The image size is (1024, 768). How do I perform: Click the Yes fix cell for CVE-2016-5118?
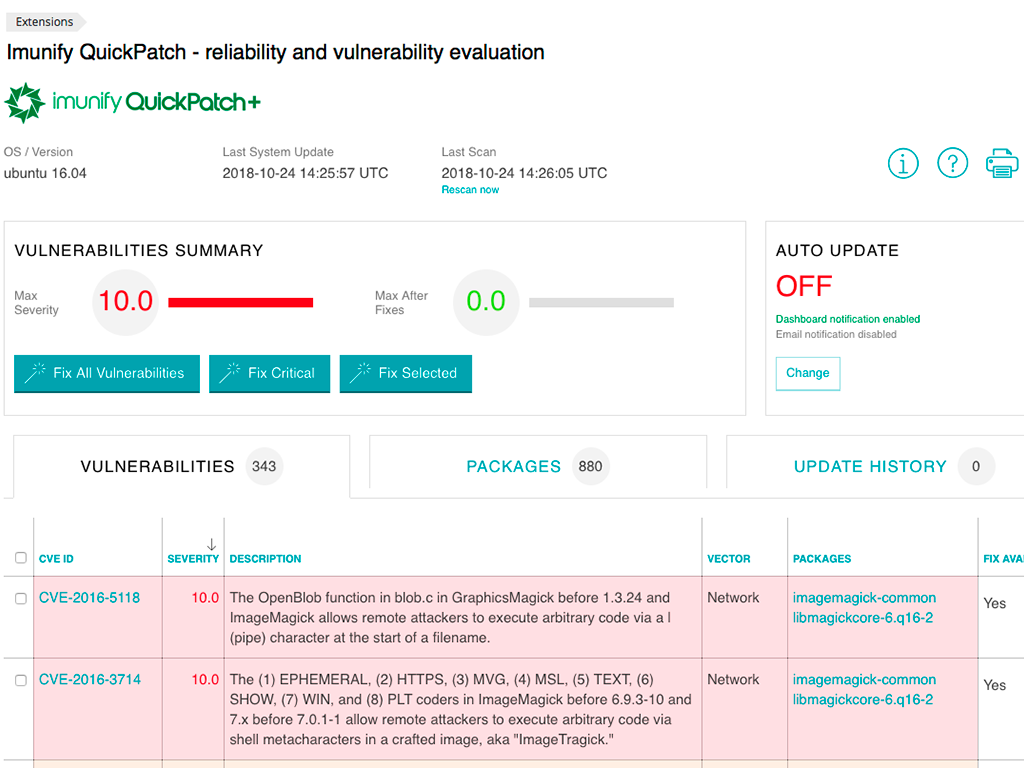995,603
